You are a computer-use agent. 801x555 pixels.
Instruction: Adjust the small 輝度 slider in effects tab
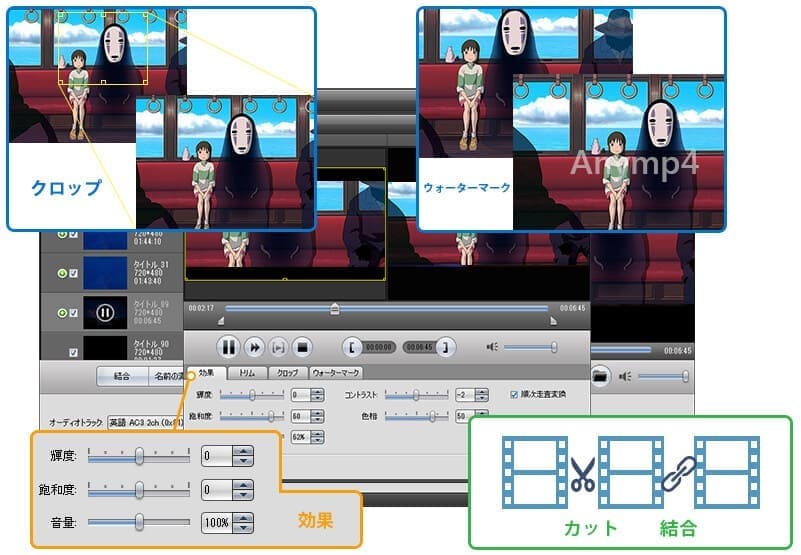(x=252, y=395)
